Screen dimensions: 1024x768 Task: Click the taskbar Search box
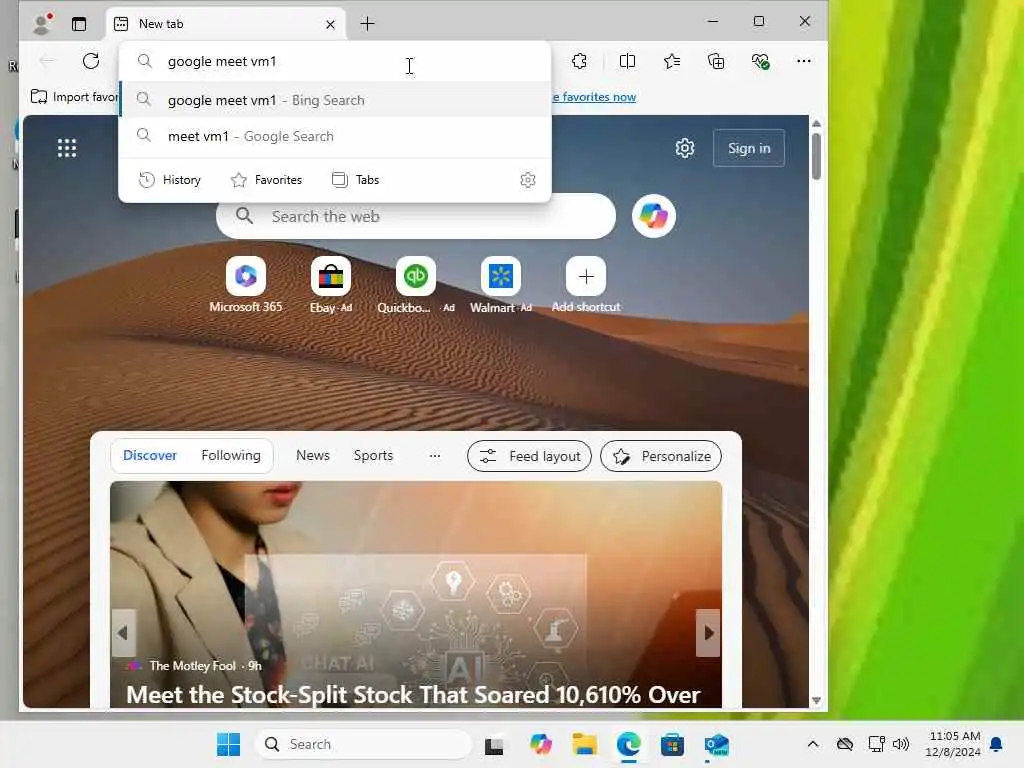[x=363, y=744]
